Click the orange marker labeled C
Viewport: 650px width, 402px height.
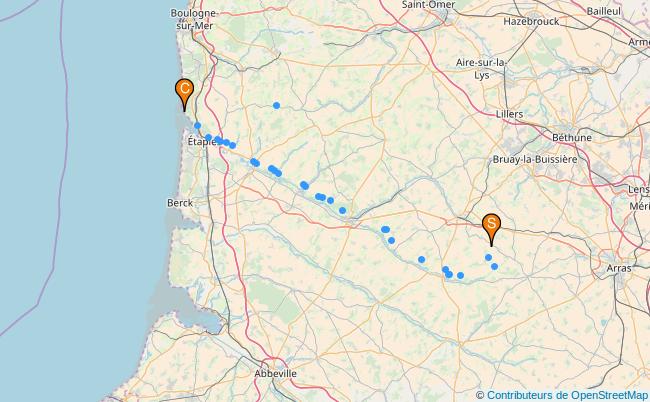click(184, 94)
